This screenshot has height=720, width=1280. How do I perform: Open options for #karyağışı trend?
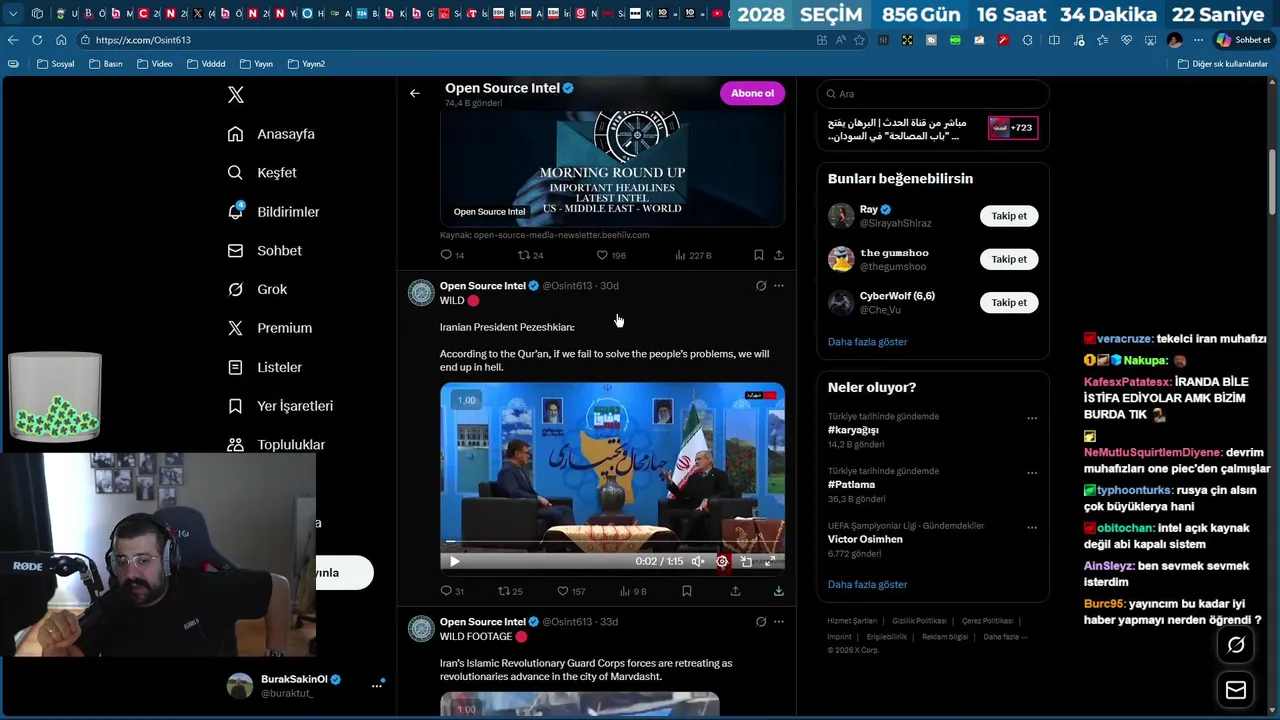pyautogui.click(x=1032, y=418)
